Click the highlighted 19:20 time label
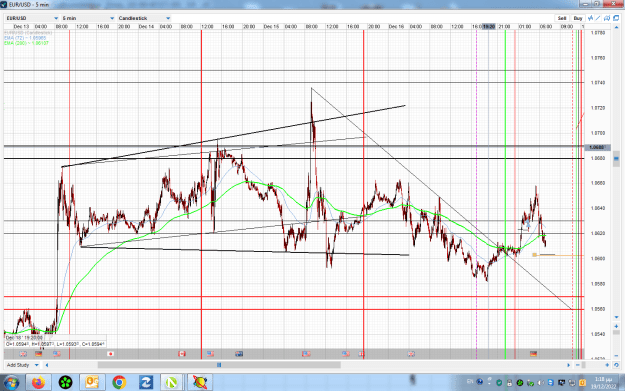Image resolution: width=625 pixels, height=391 pixels. coord(489,27)
